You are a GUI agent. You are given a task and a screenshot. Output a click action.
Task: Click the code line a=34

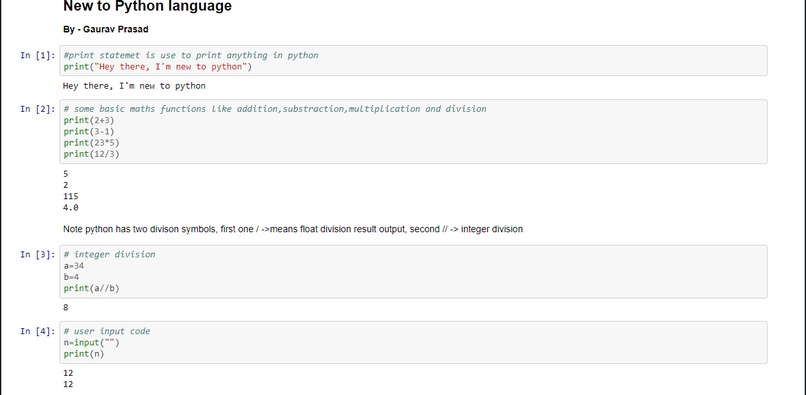click(x=74, y=266)
